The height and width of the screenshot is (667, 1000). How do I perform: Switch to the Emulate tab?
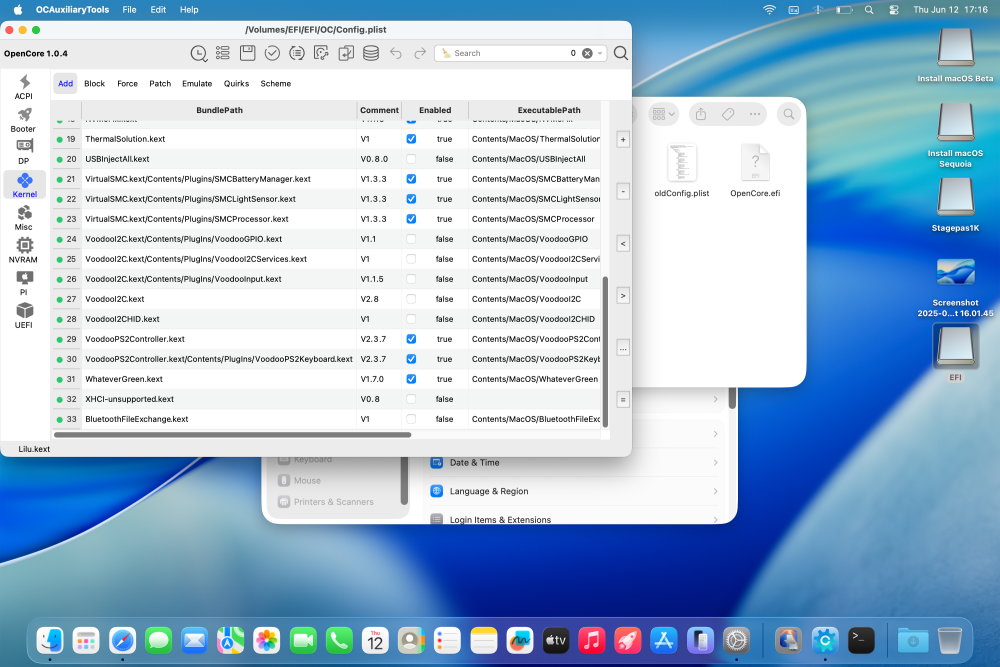click(197, 84)
